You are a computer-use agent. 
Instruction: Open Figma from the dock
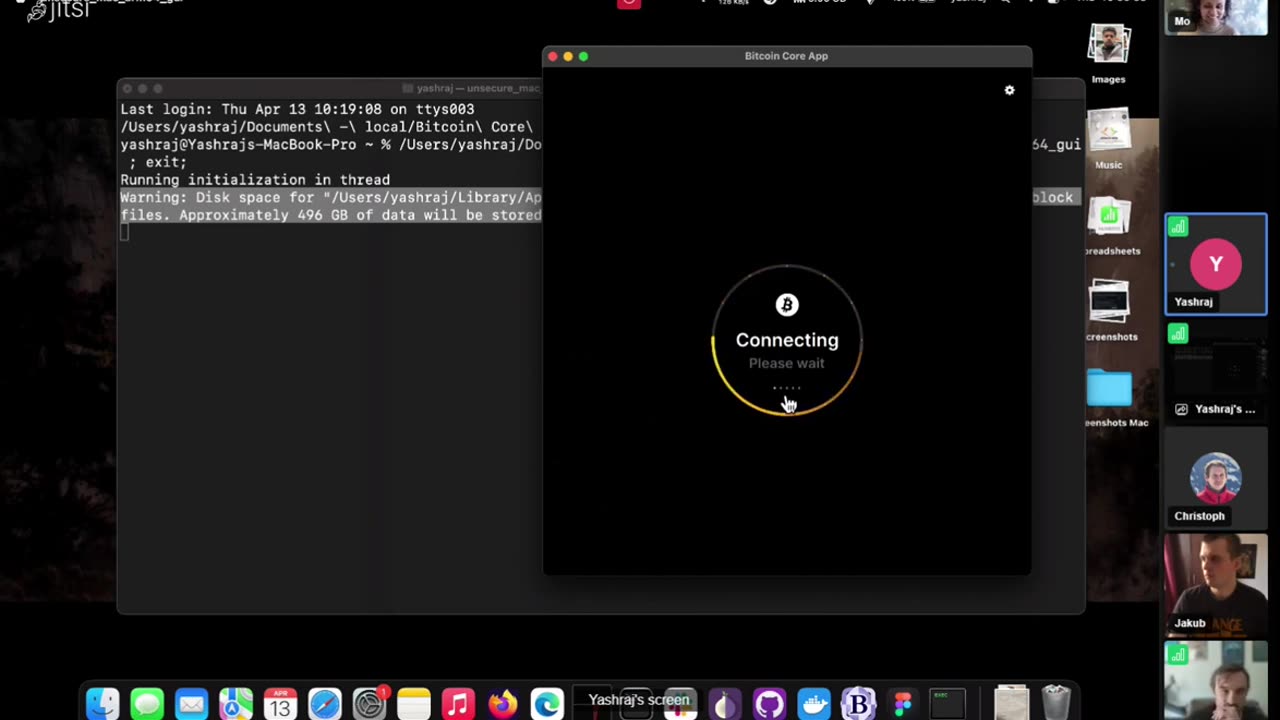click(x=903, y=704)
